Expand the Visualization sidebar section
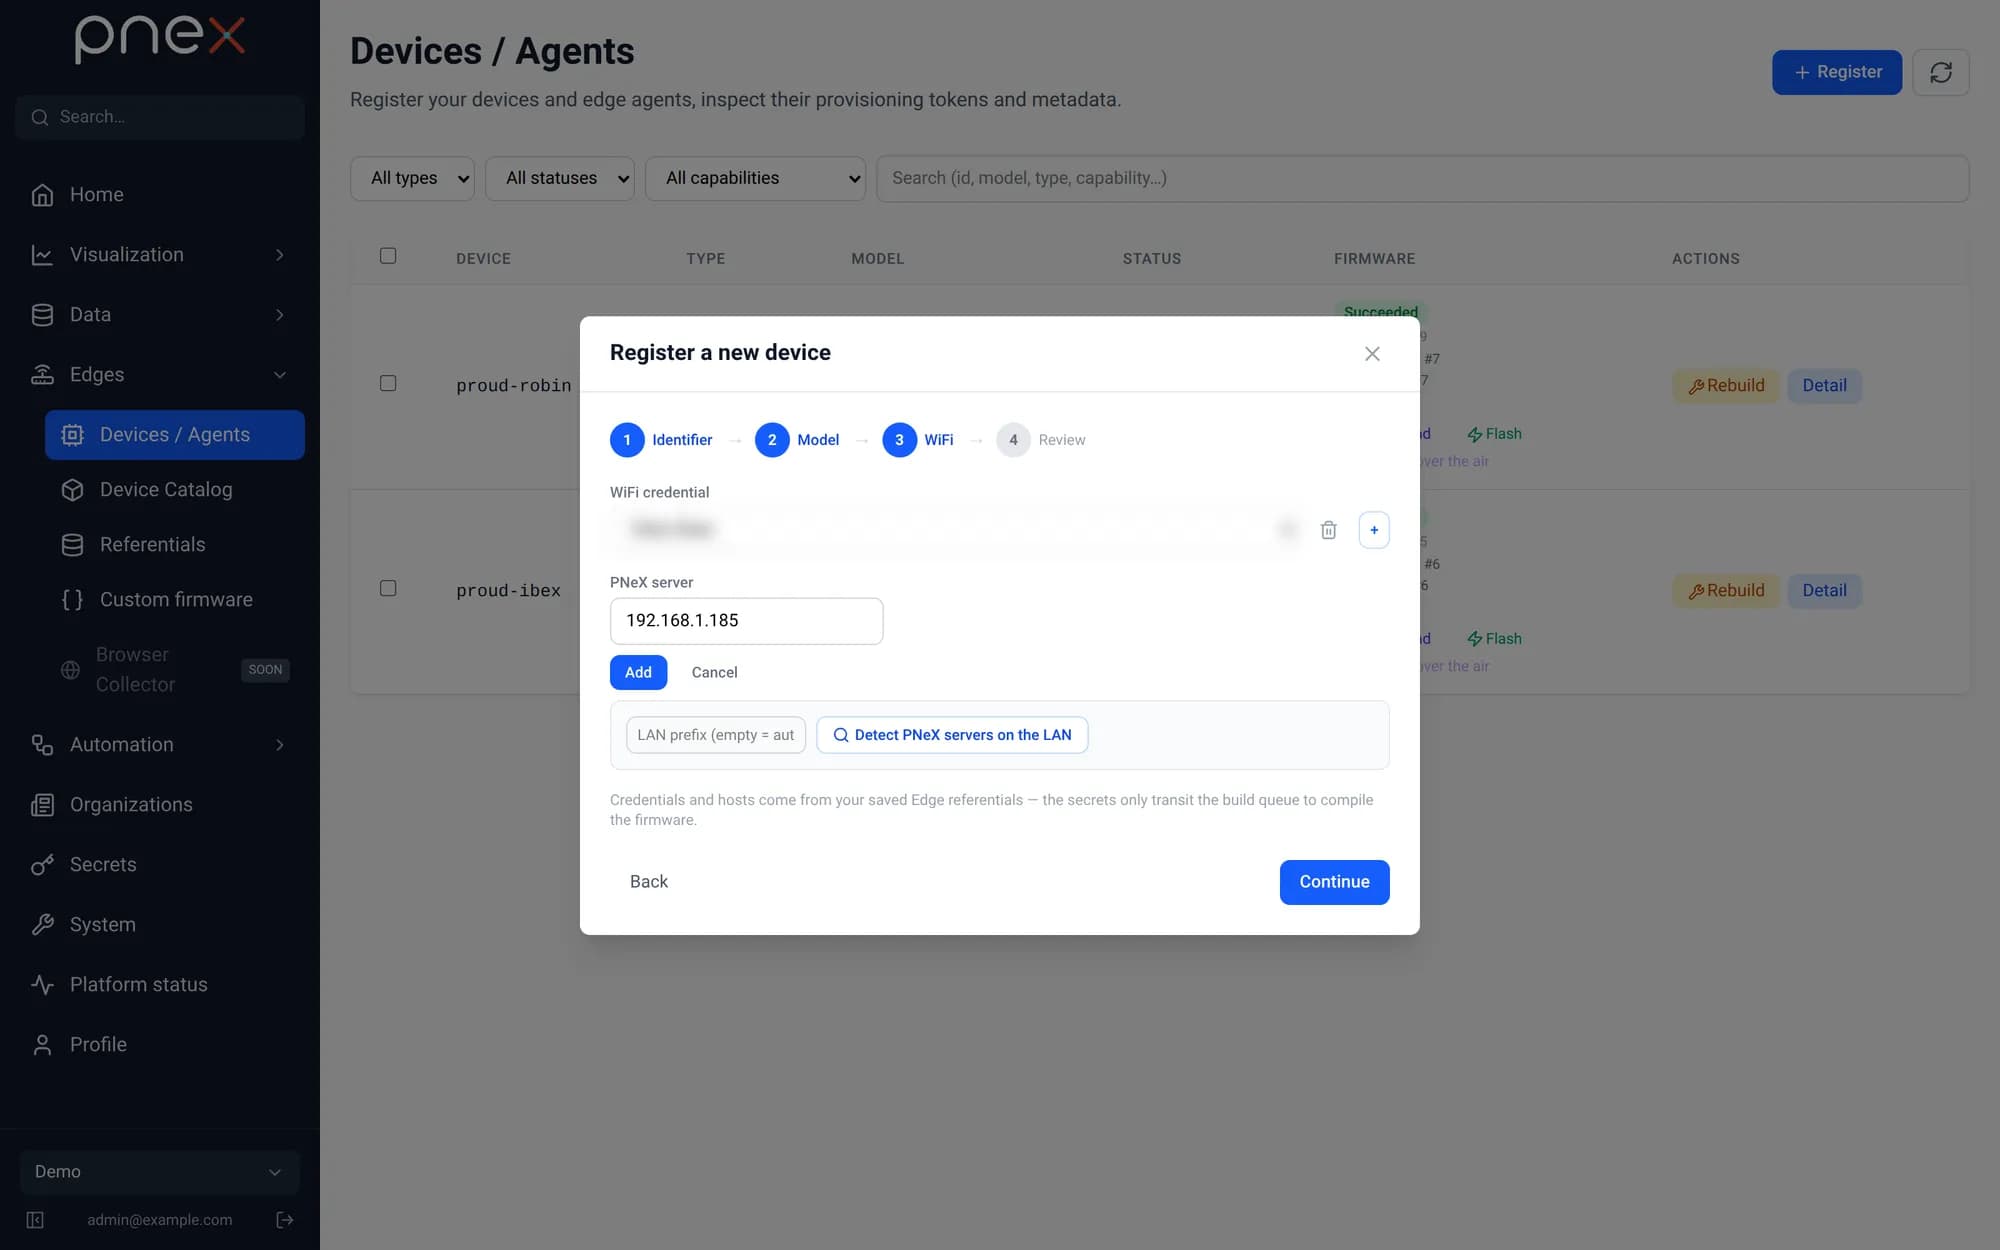Viewport: 2000px width, 1250px height. 160,255
